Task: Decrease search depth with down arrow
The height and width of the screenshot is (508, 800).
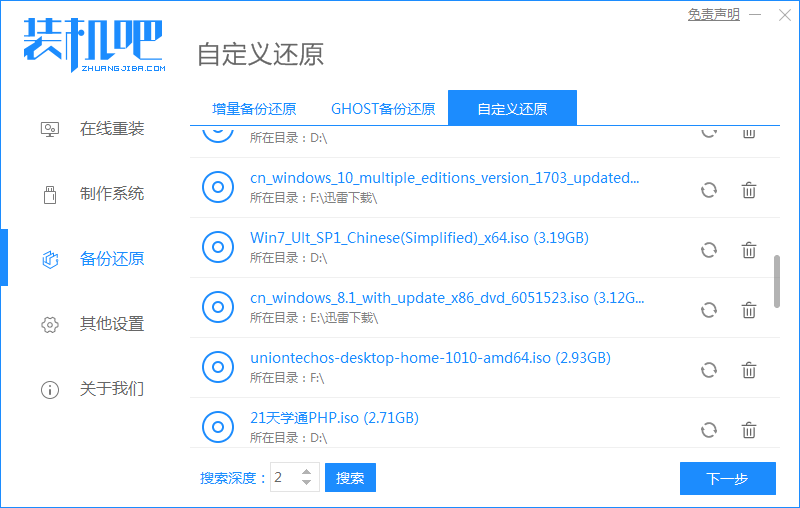Action: point(308,485)
